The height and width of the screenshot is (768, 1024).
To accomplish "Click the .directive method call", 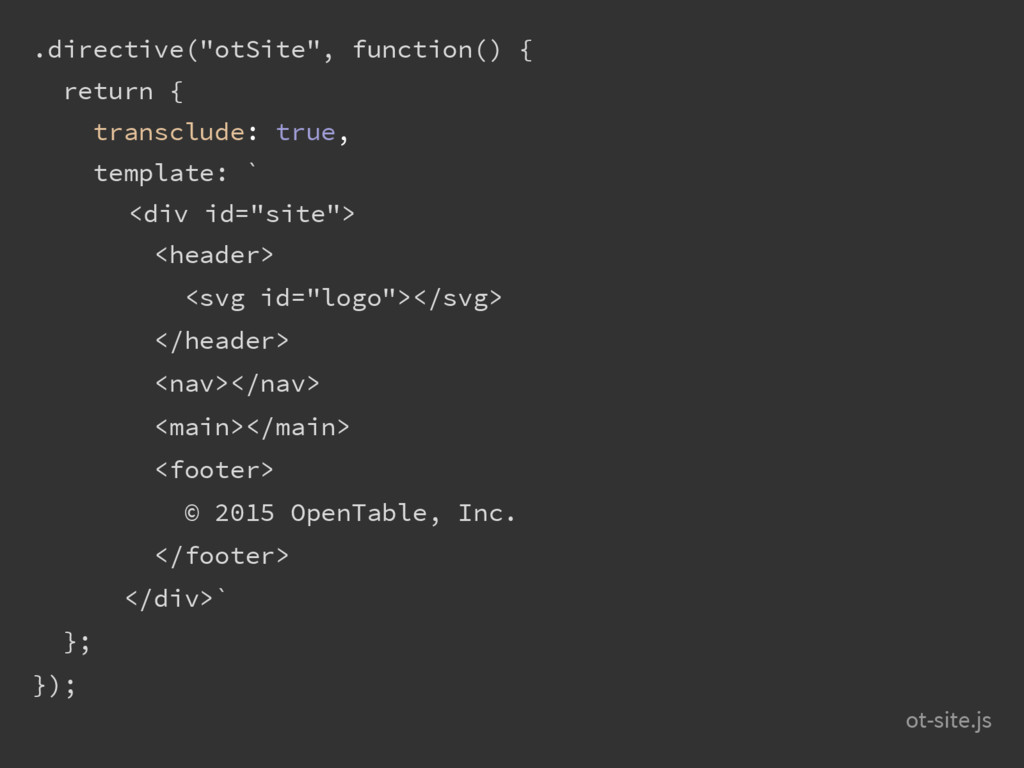I will (109, 50).
